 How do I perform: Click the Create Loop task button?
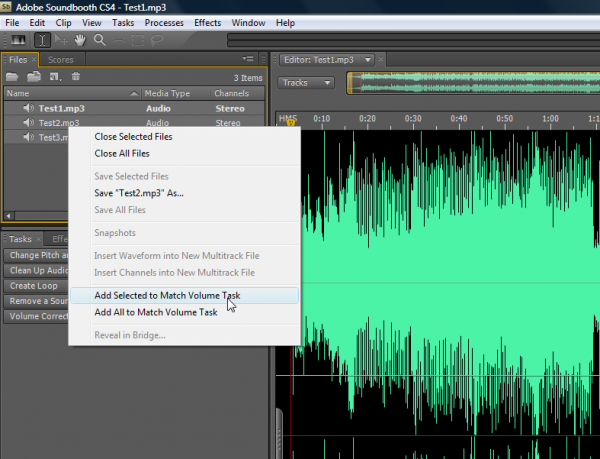(x=36, y=286)
